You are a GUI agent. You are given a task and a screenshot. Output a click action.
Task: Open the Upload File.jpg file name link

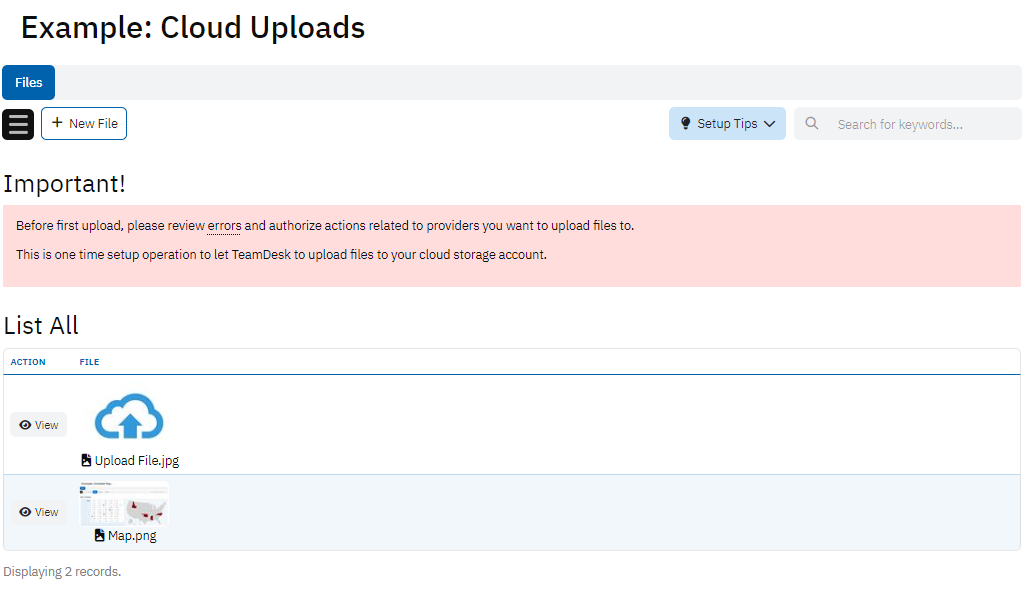click(137, 461)
